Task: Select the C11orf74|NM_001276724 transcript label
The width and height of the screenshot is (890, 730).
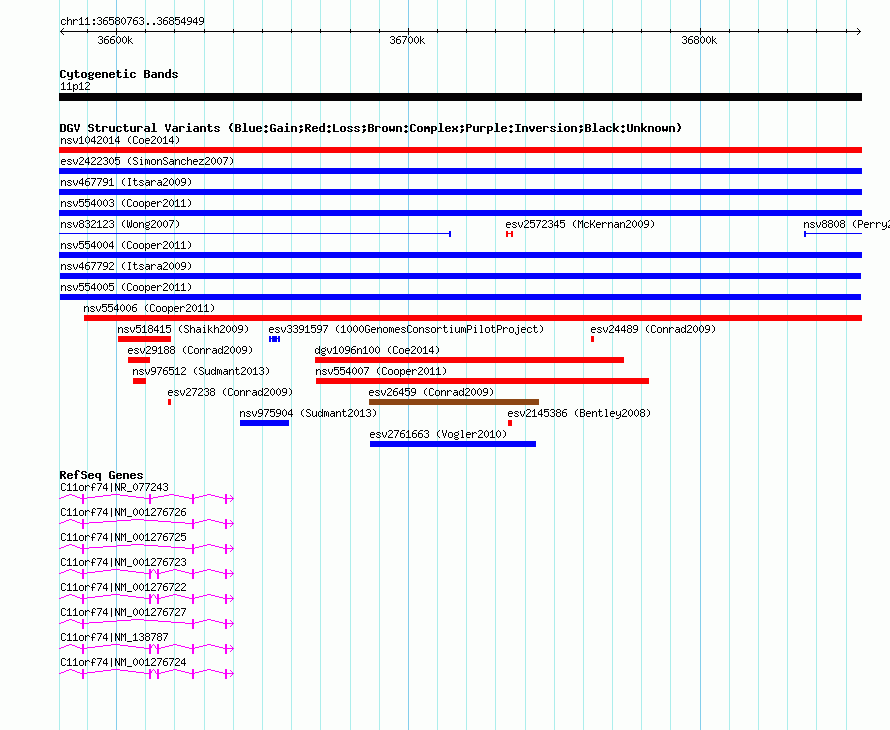Action: coord(123,662)
